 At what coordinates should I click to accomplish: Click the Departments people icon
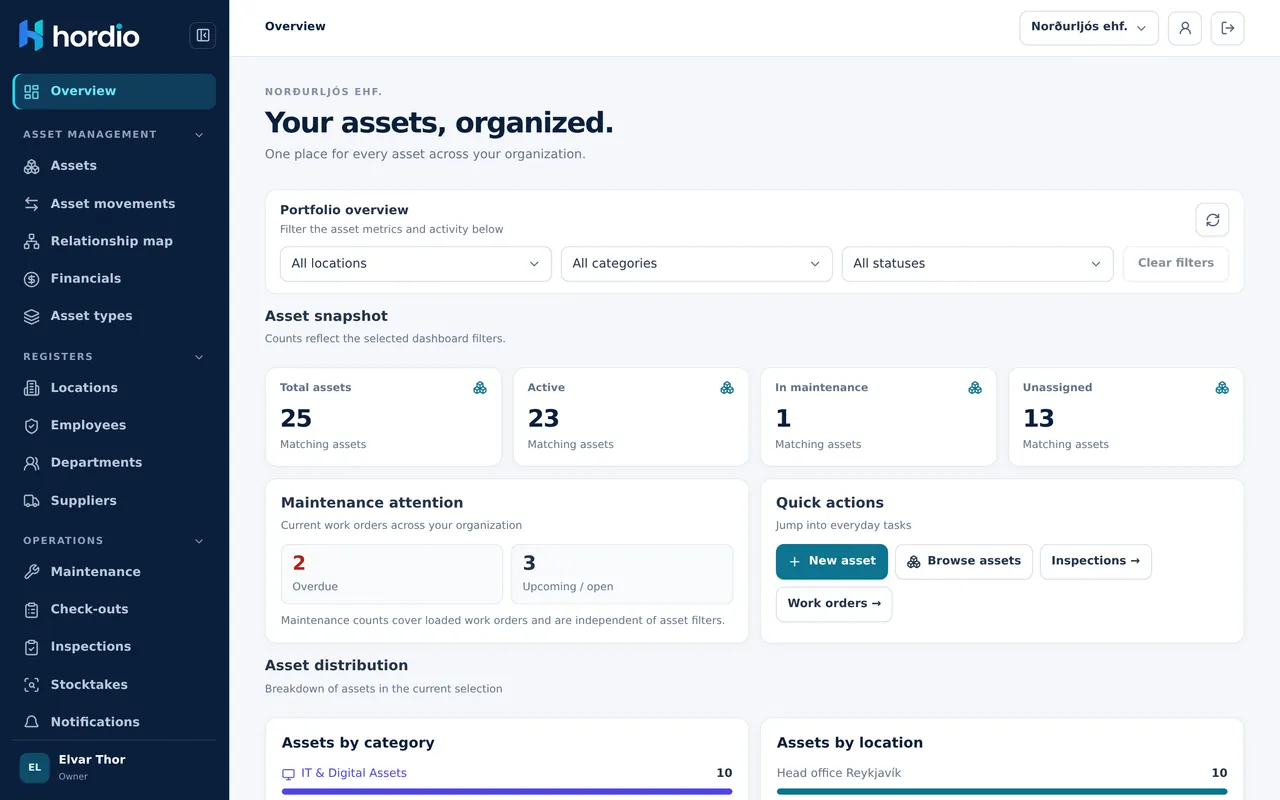(x=32, y=463)
